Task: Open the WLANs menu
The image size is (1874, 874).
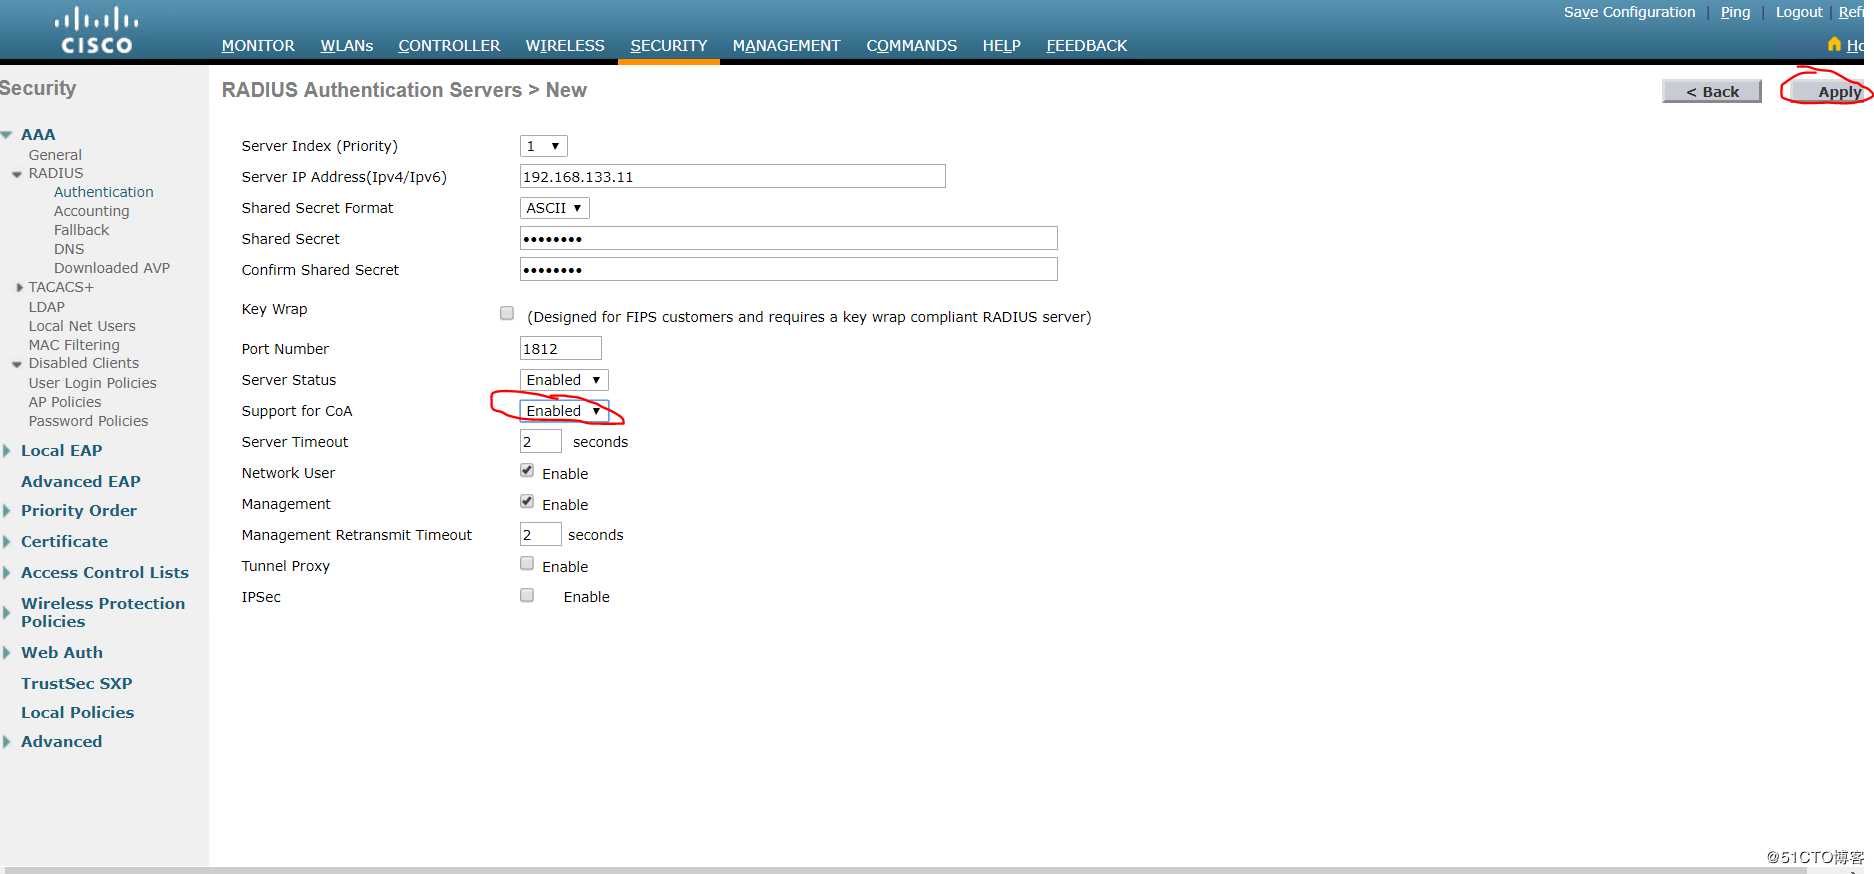Action: (346, 46)
